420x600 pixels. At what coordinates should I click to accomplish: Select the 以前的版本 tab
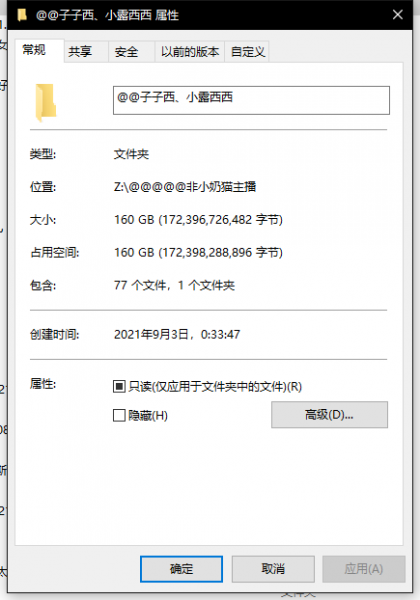tap(190, 51)
